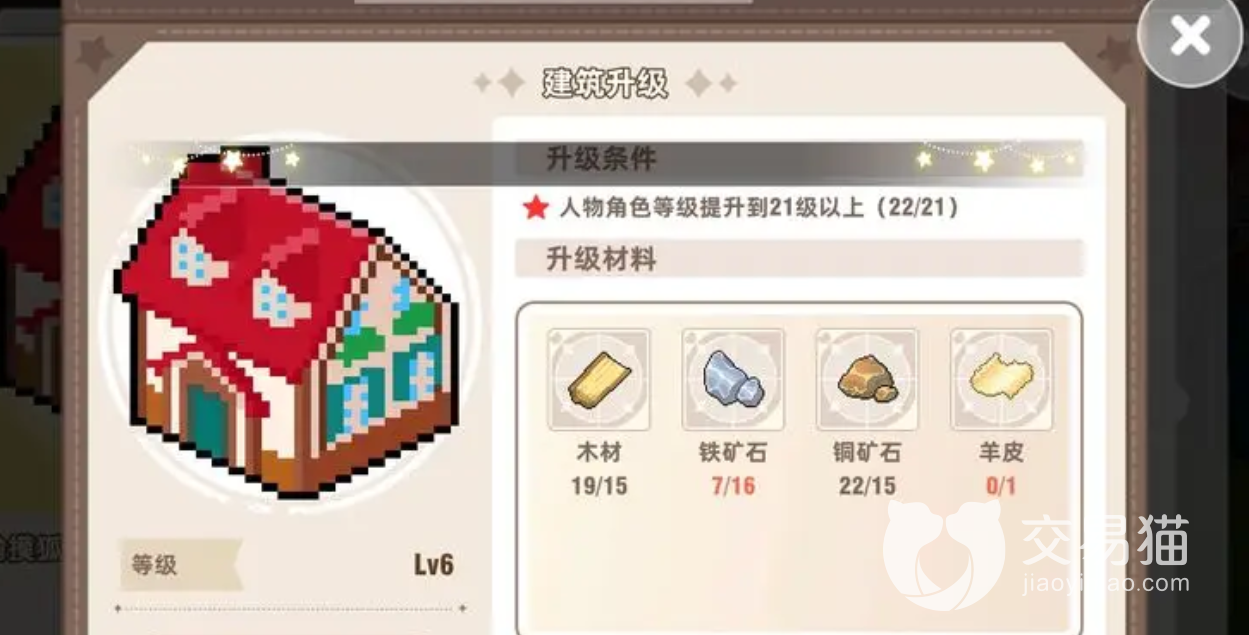This screenshot has height=635, width=1249.
Task: Click the 交易猫 cat logo watermark
Action: pyautogui.click(x=943, y=553)
